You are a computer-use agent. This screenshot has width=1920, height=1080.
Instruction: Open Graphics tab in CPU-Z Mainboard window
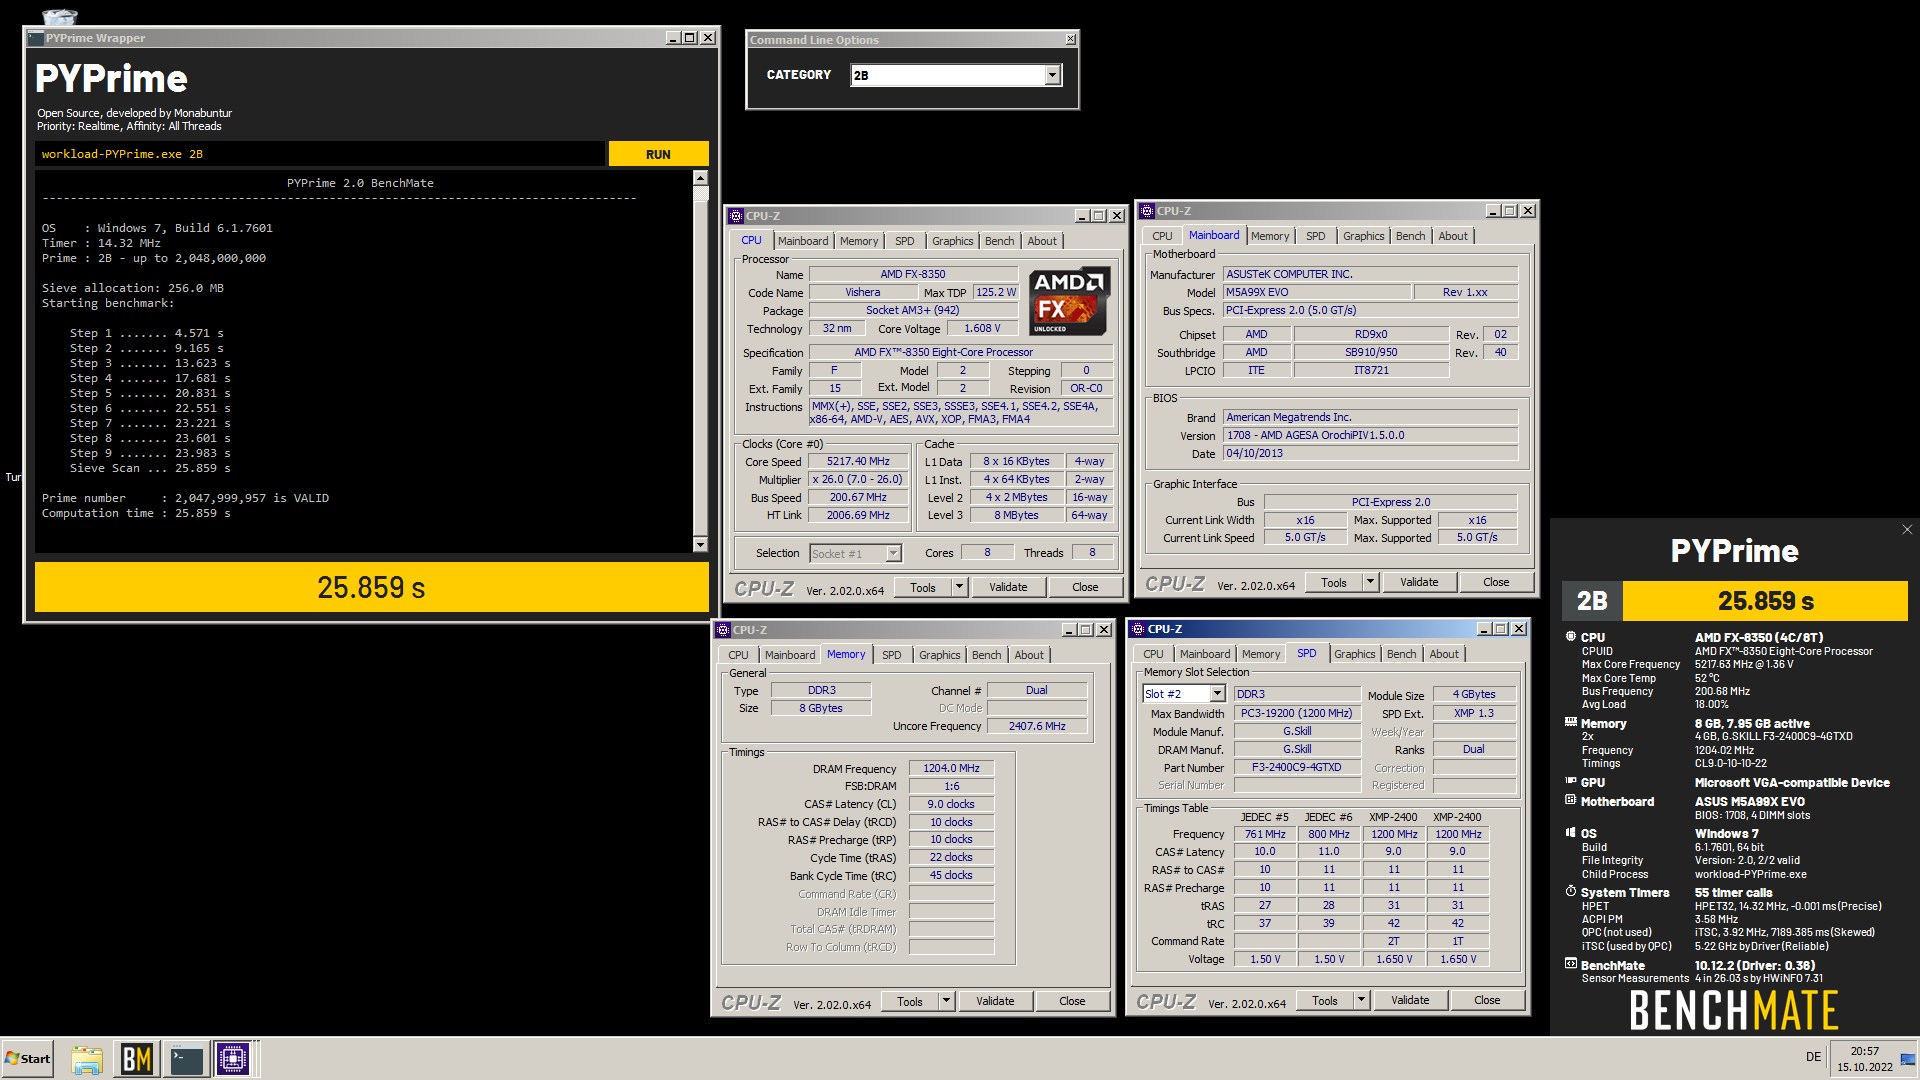click(1363, 236)
